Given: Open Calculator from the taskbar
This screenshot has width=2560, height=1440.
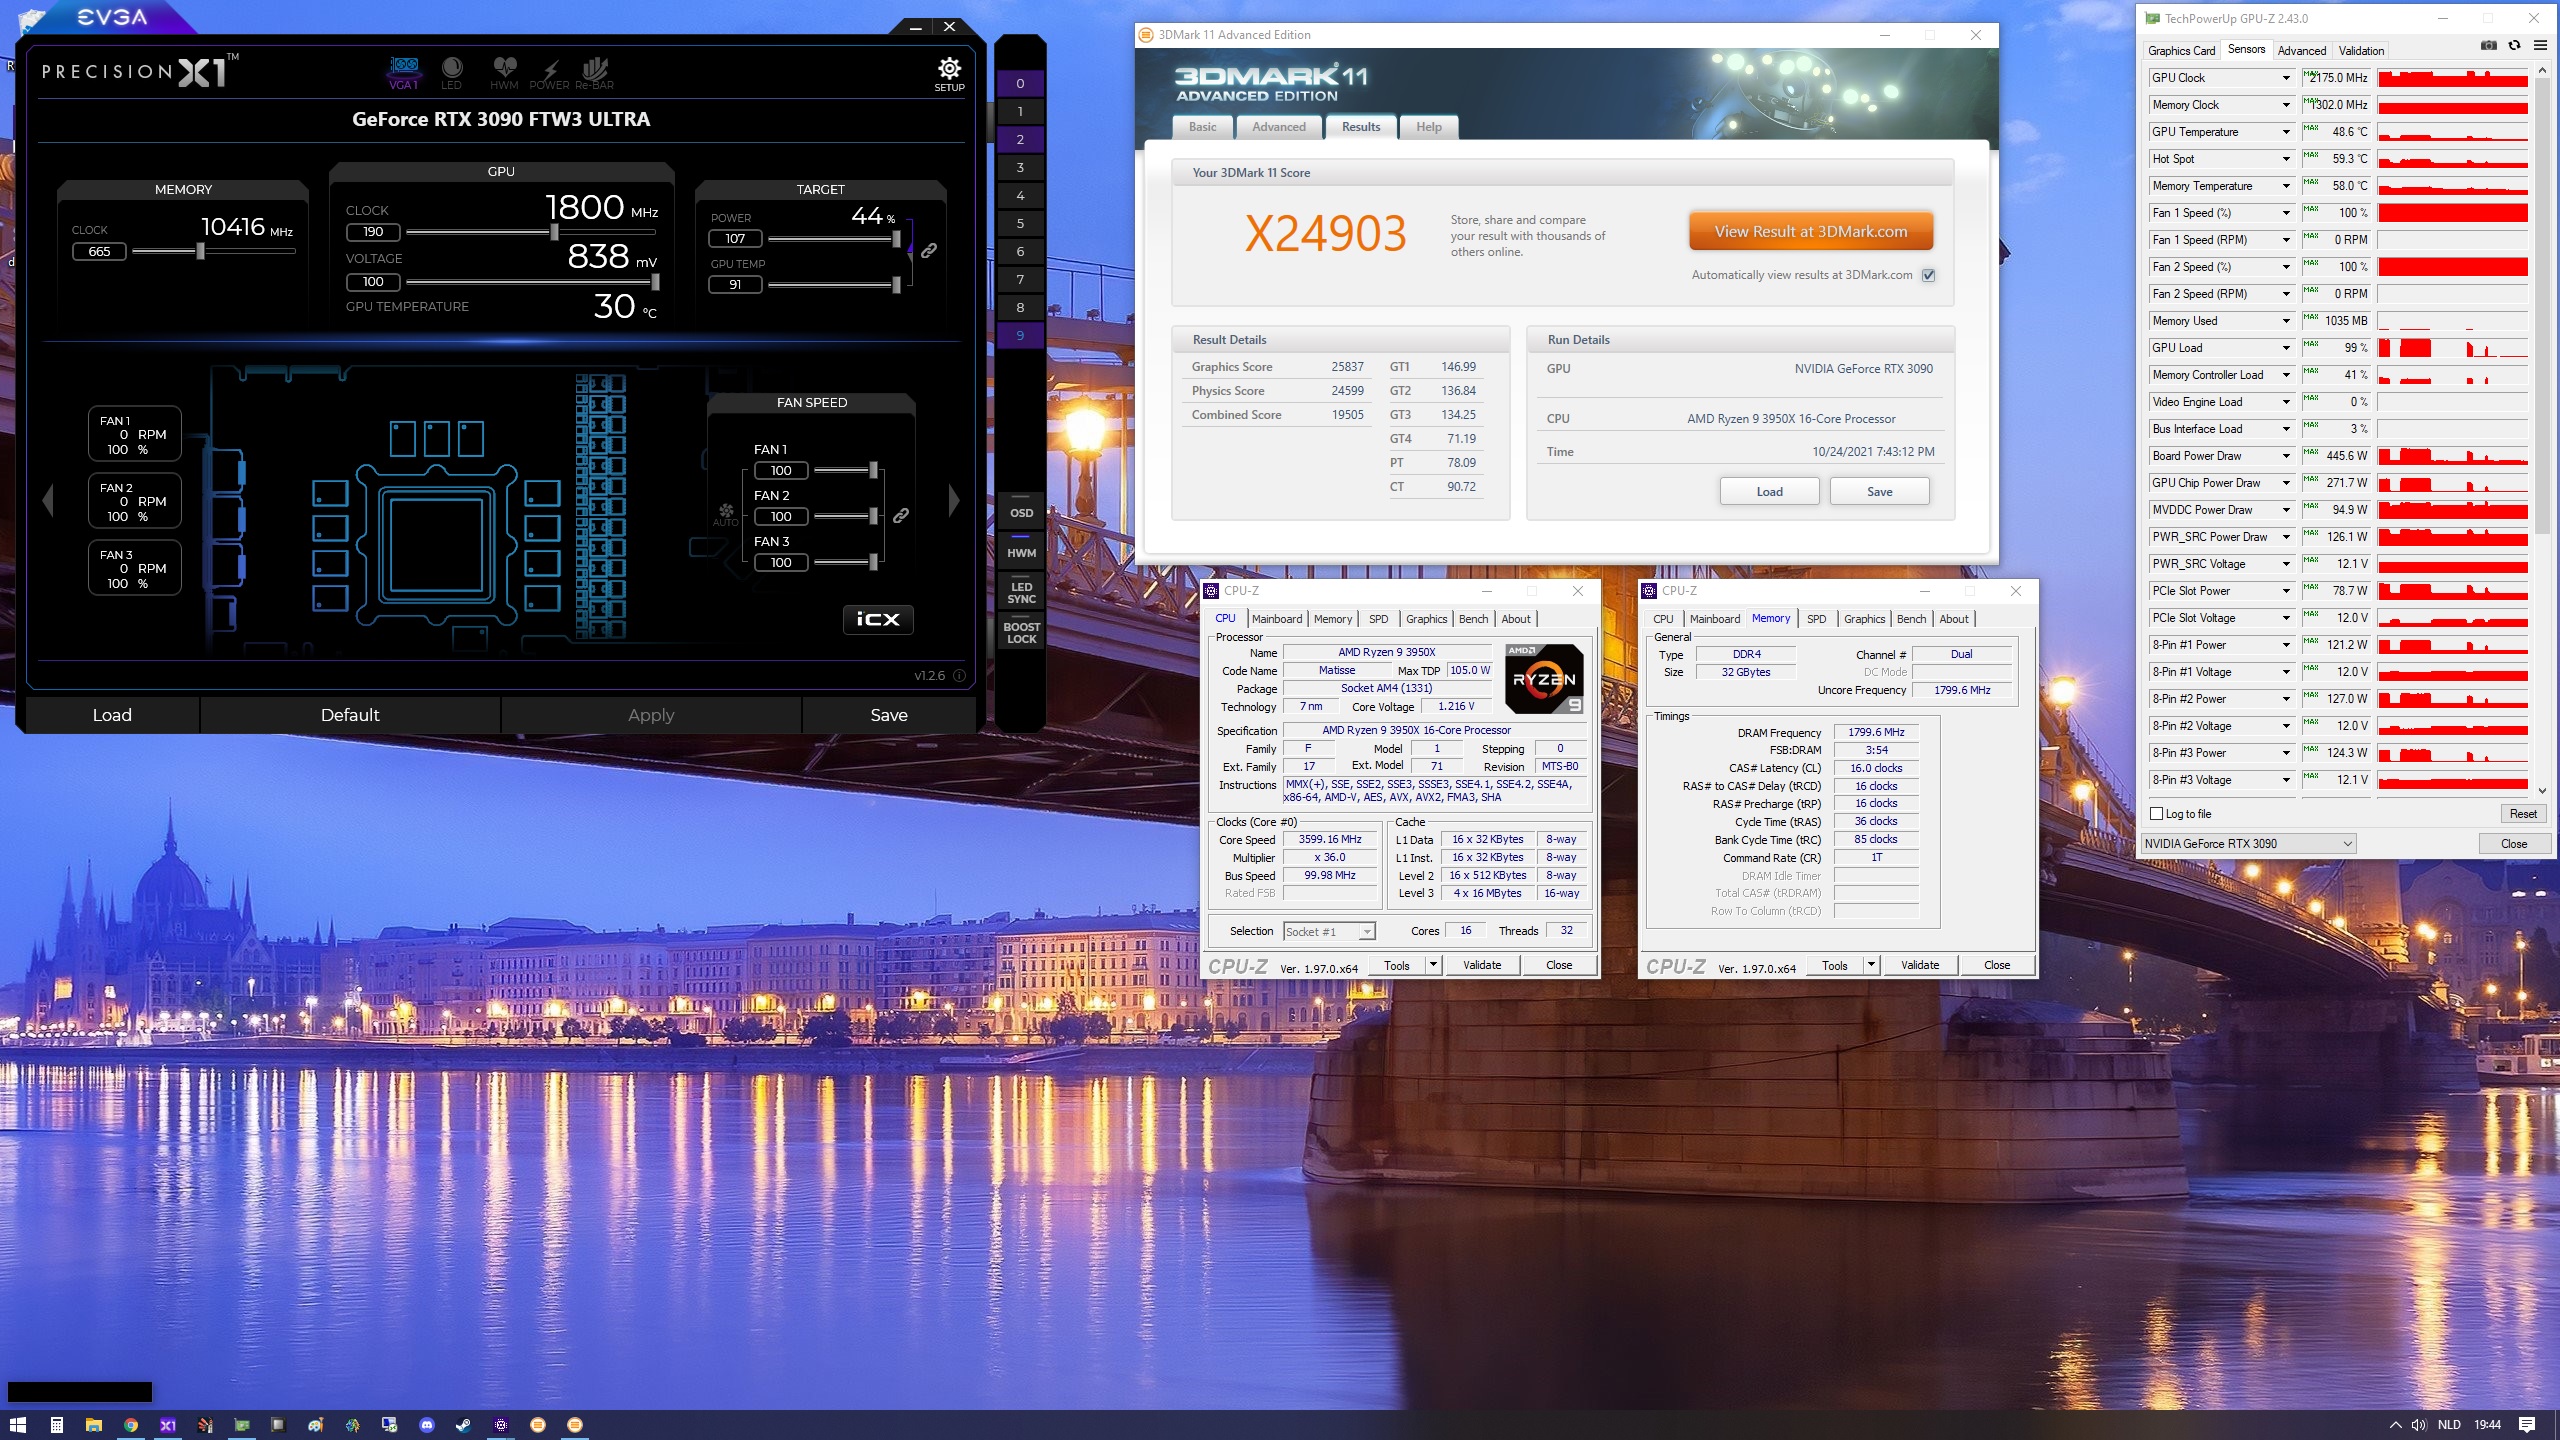Looking at the screenshot, I should [57, 1425].
